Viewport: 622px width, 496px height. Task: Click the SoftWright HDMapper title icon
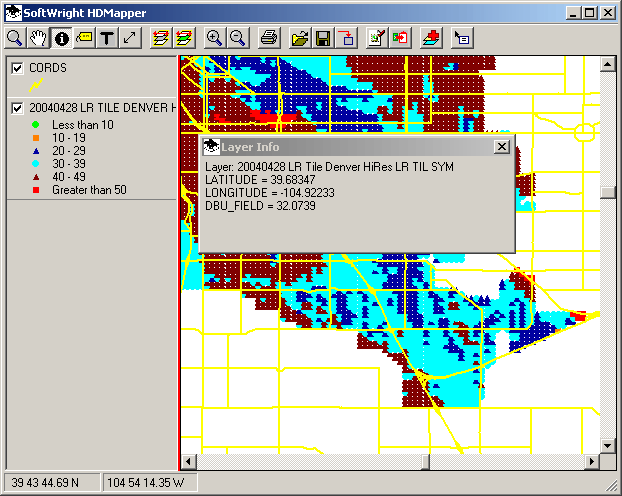(x=13, y=13)
